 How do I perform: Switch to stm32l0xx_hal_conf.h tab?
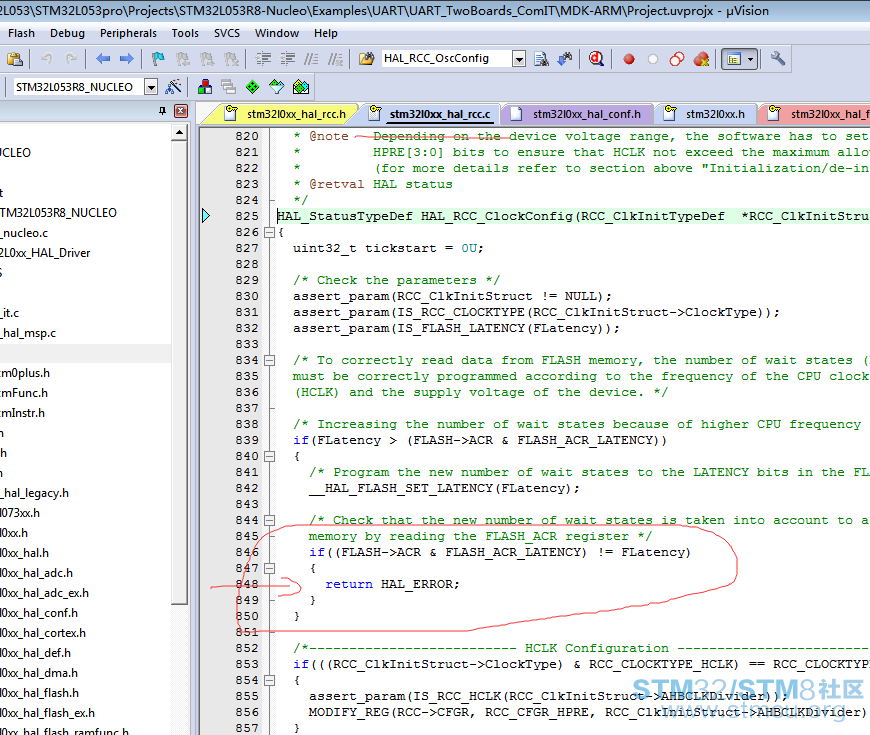[576, 114]
